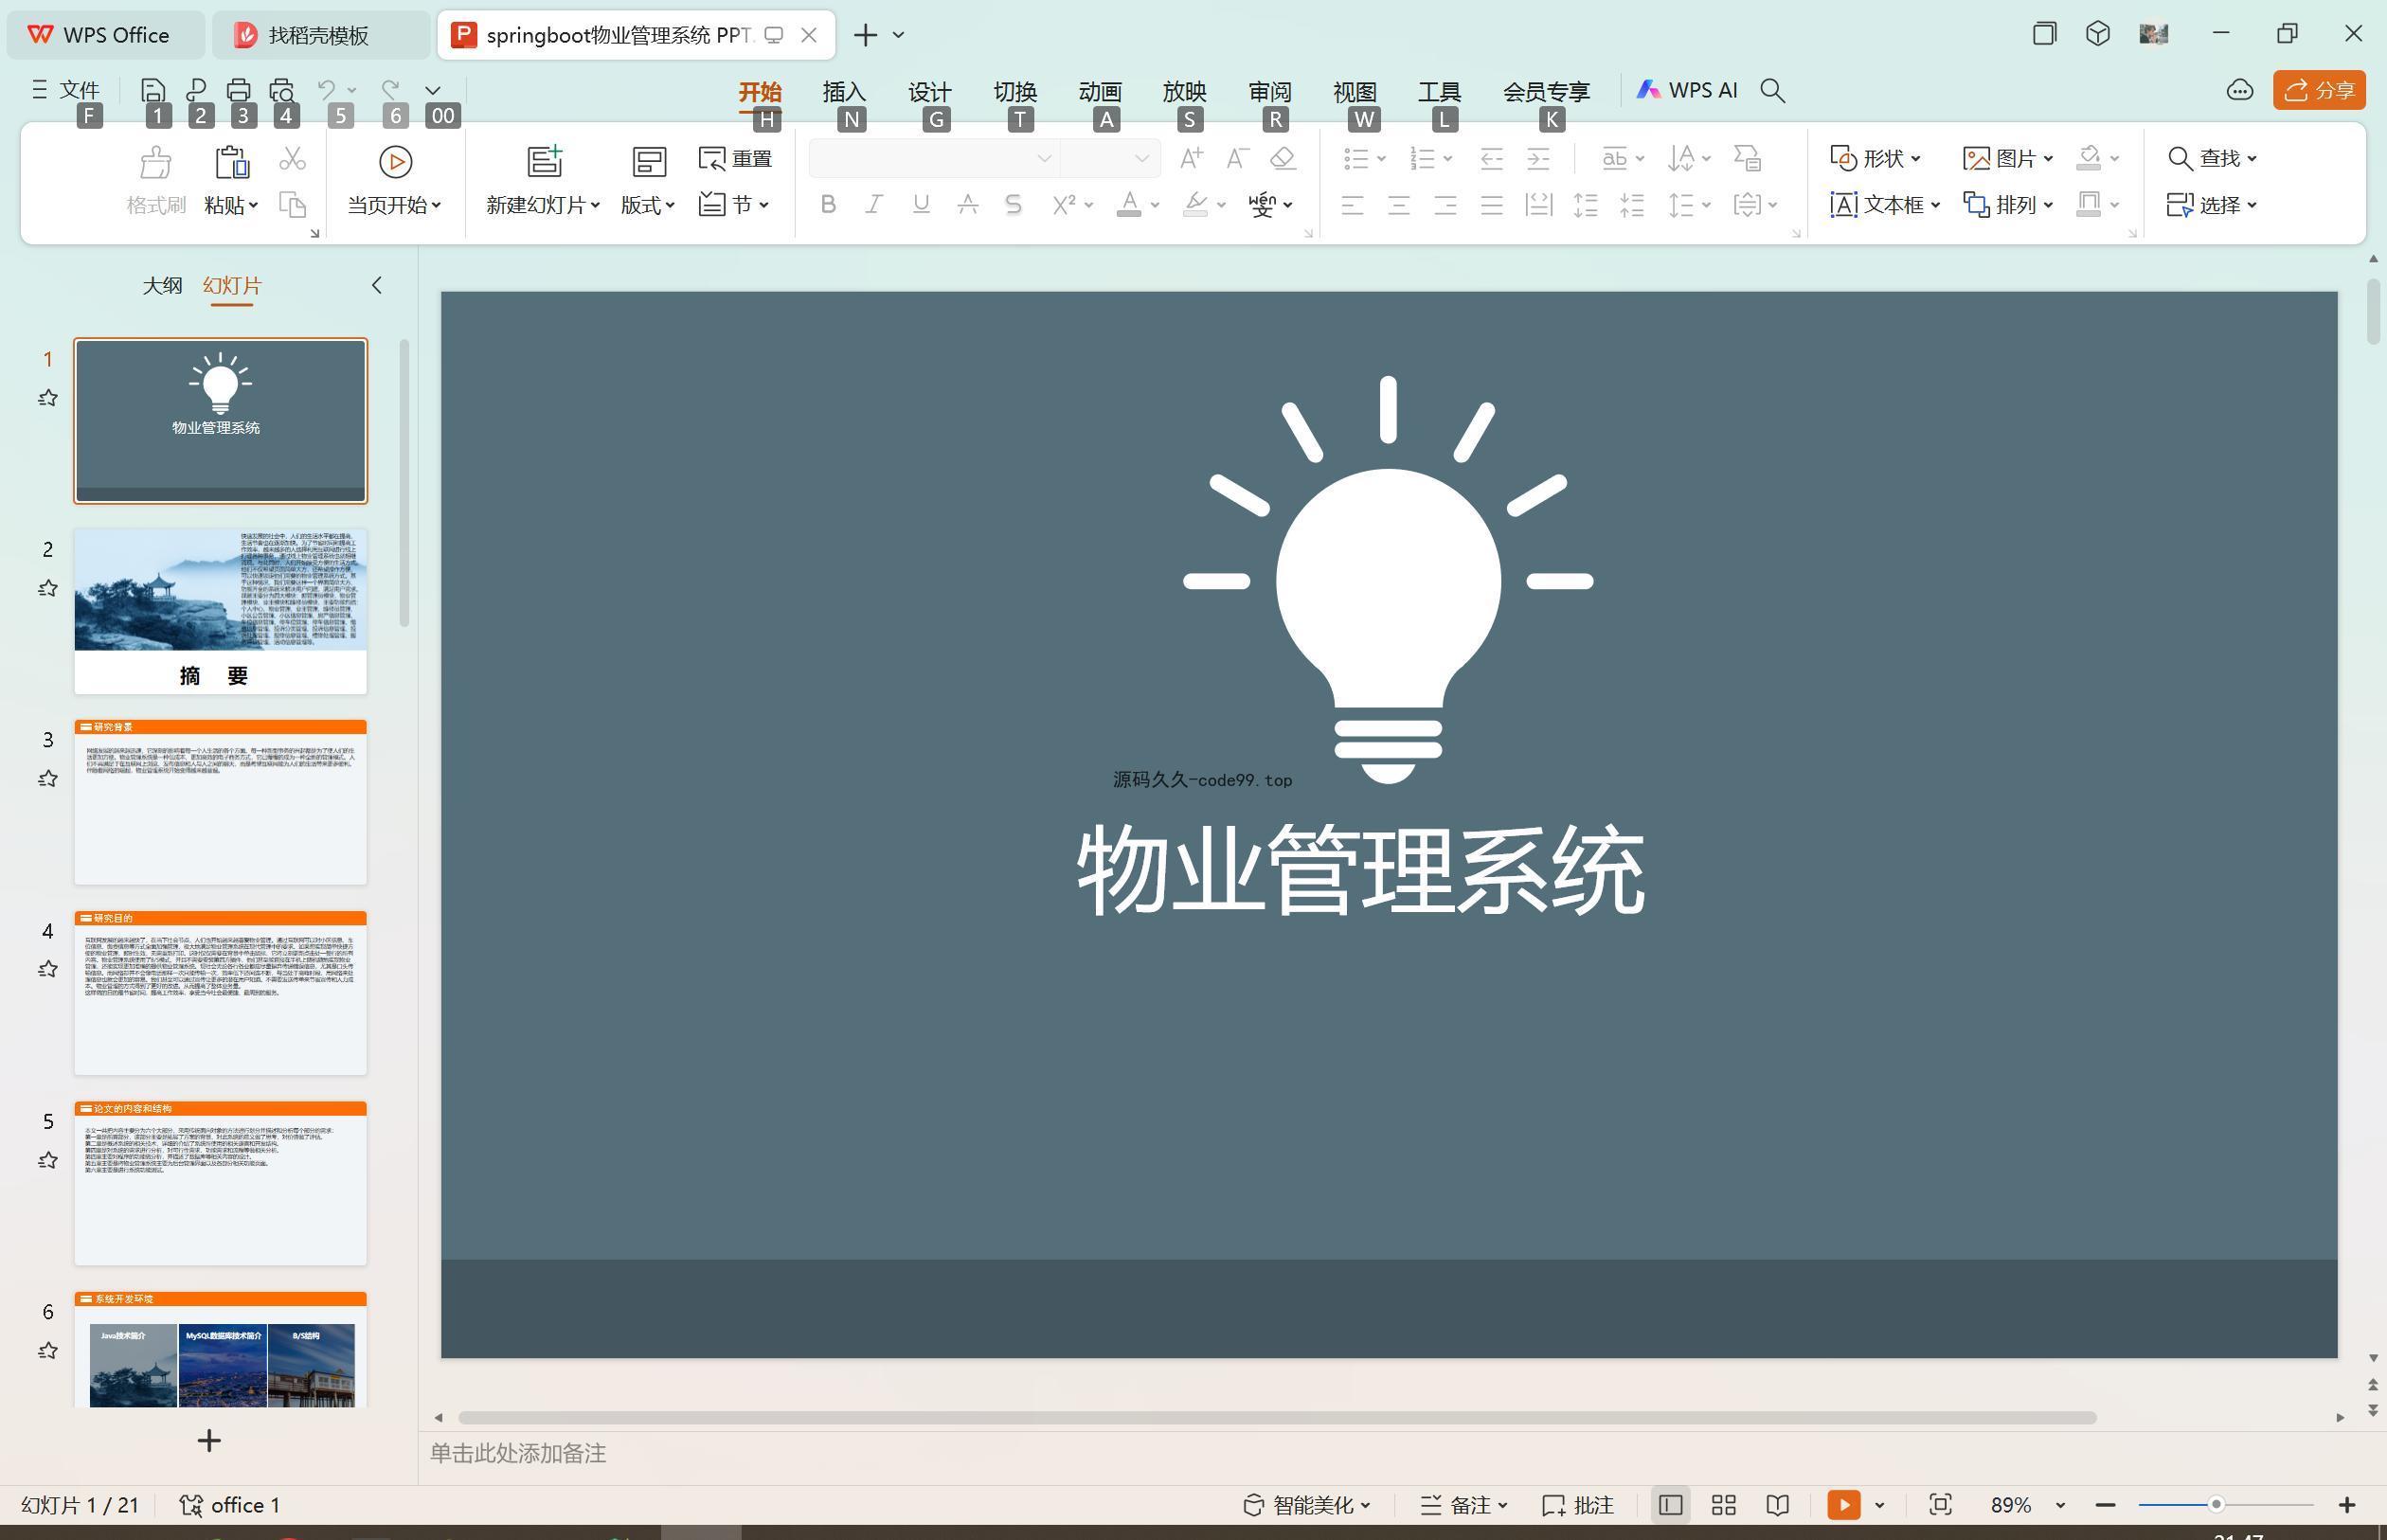Click the ribbon search magnifier icon
Screen dimensions: 2387x1540
pos(1772,90)
